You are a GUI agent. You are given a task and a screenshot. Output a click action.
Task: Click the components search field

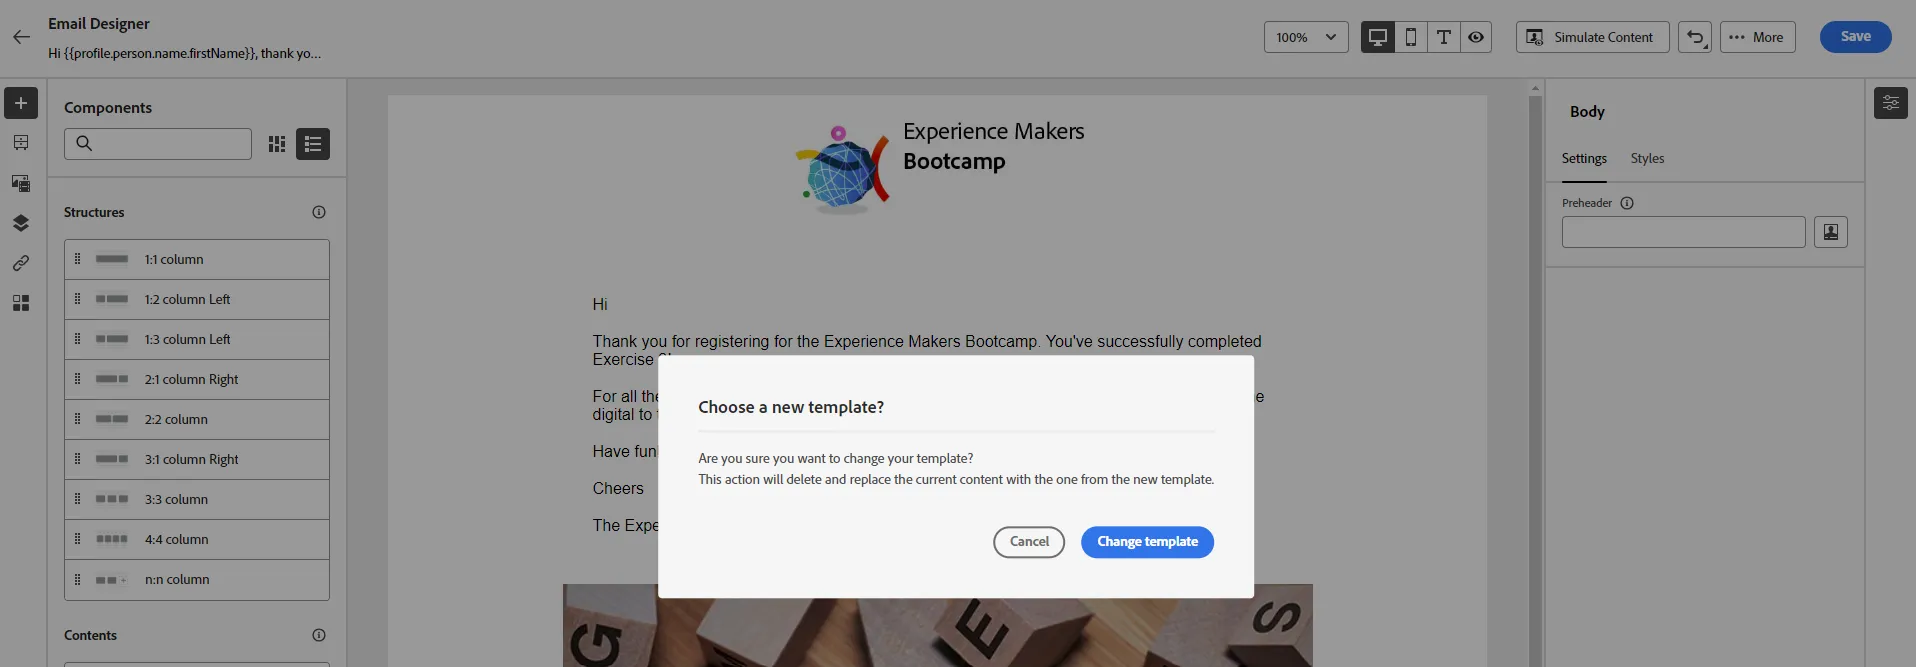click(x=158, y=144)
